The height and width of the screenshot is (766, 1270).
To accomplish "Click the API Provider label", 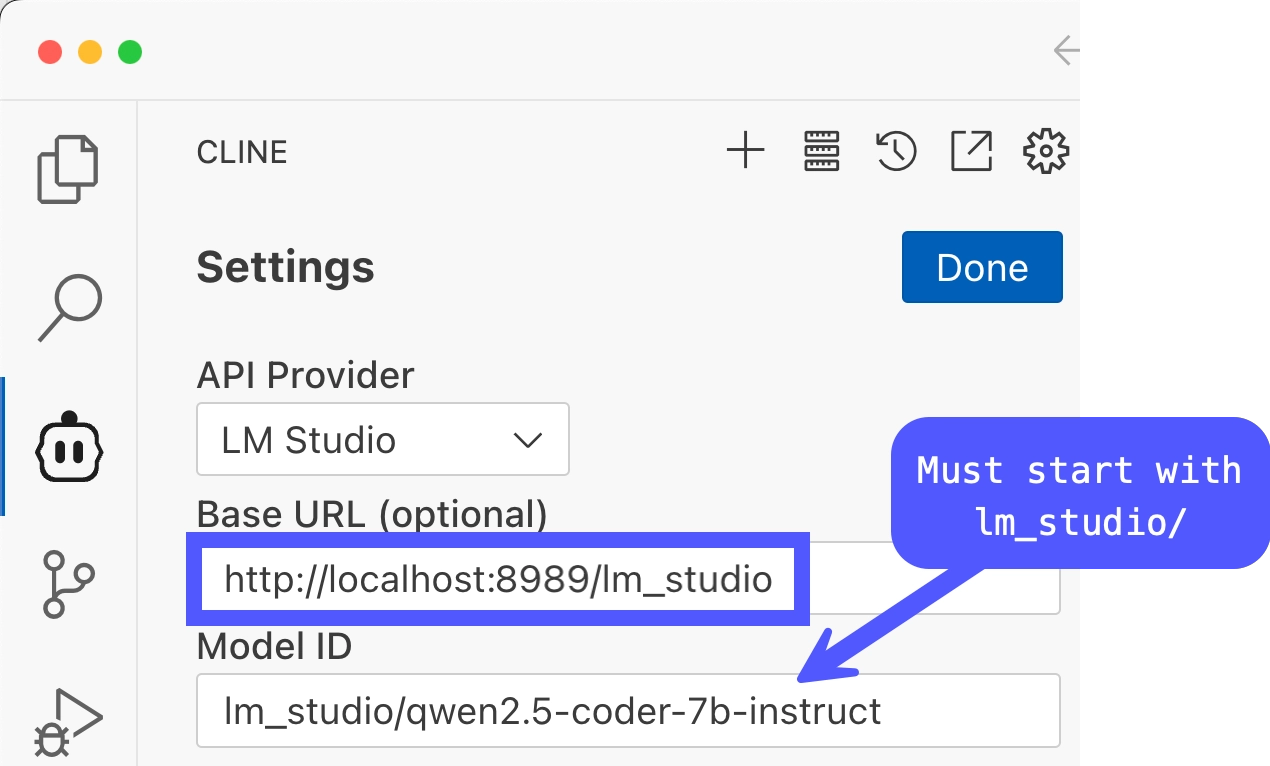I will pyautogui.click(x=305, y=376).
